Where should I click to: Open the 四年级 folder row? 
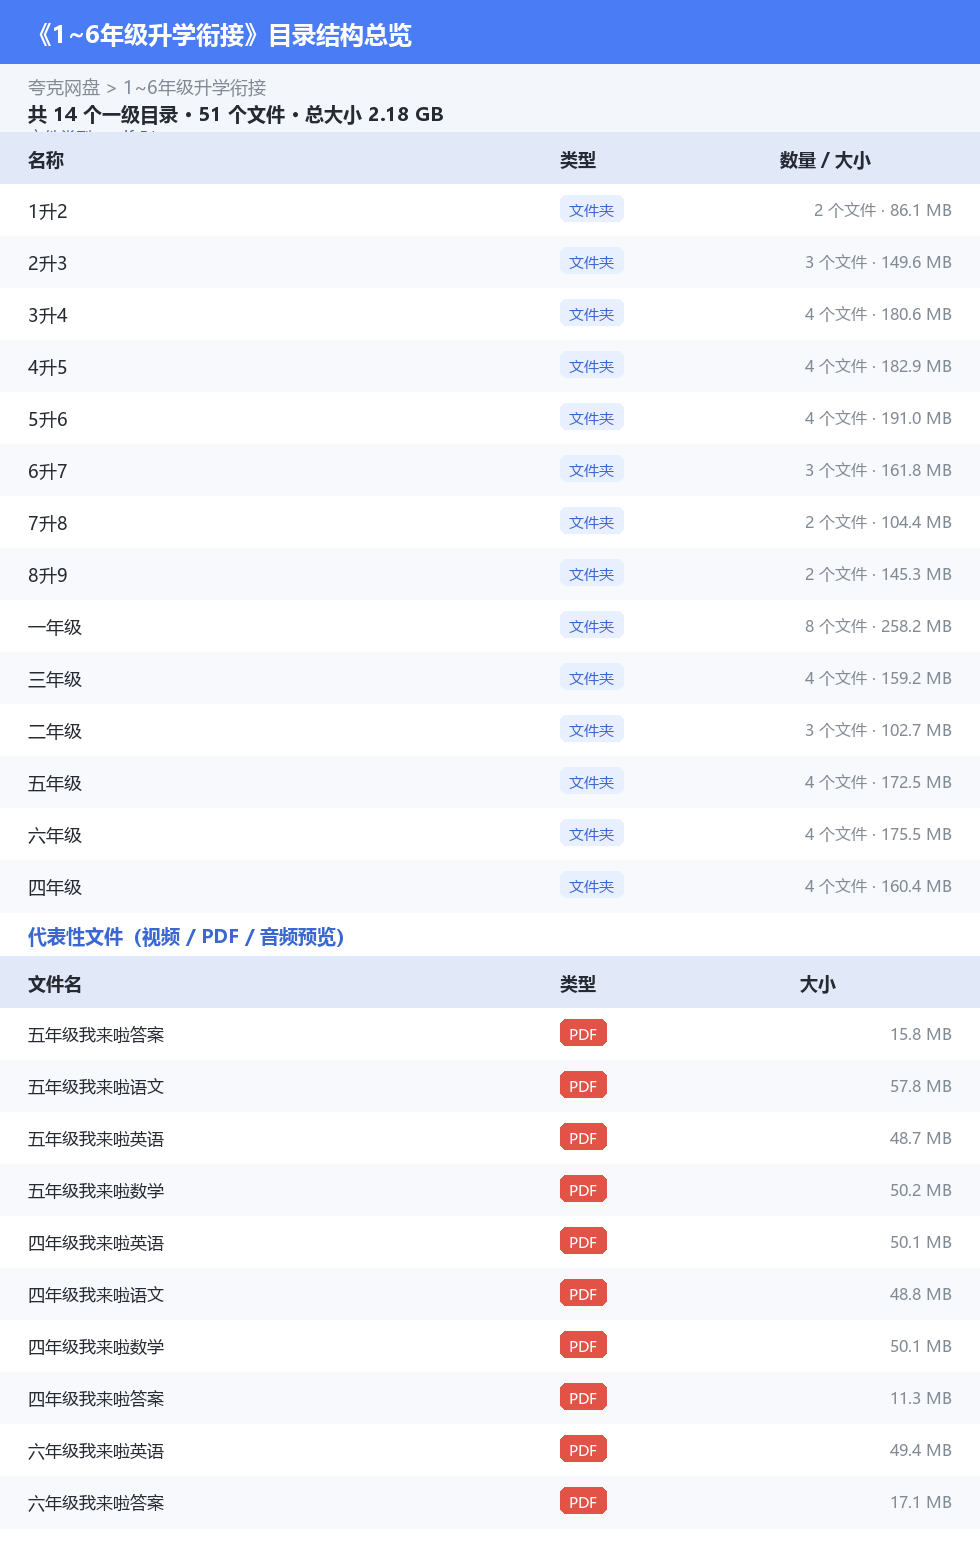tap(490, 886)
